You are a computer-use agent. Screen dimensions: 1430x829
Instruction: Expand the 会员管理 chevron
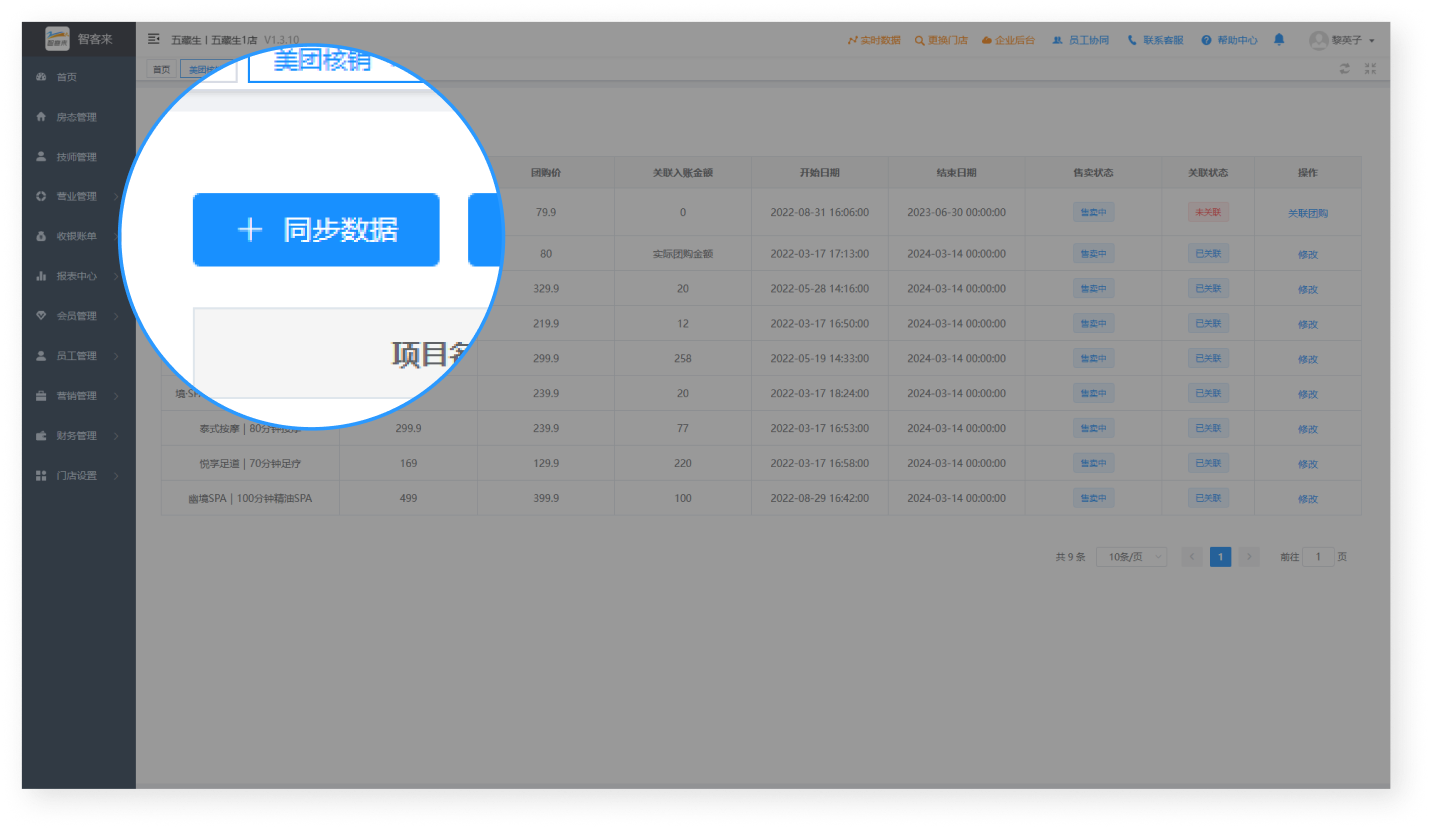(116, 316)
